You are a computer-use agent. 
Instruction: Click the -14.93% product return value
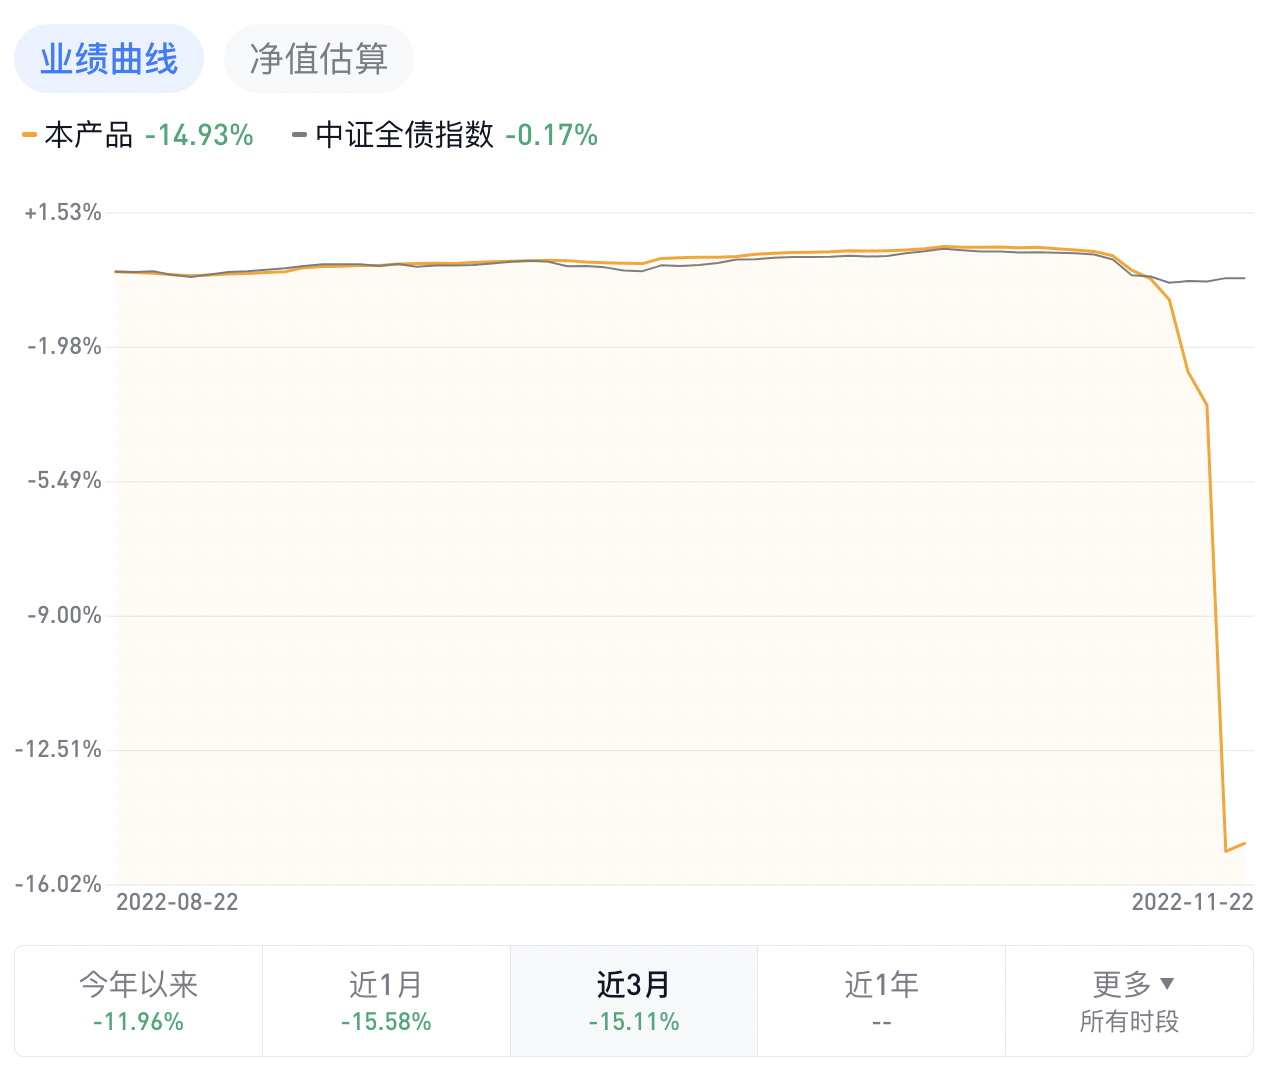[x=199, y=135]
